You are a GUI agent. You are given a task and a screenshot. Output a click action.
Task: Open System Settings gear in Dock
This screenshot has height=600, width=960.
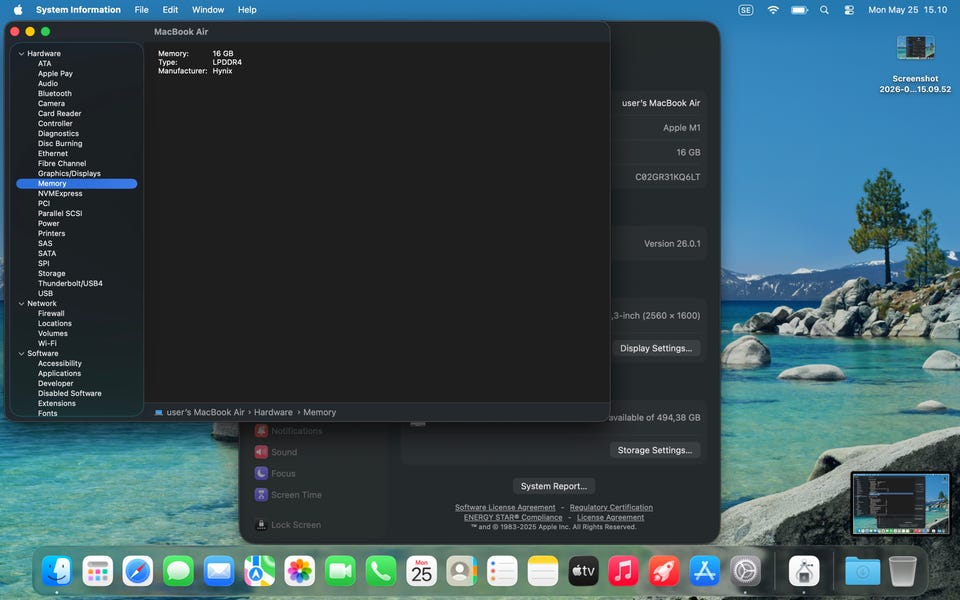[x=744, y=571]
